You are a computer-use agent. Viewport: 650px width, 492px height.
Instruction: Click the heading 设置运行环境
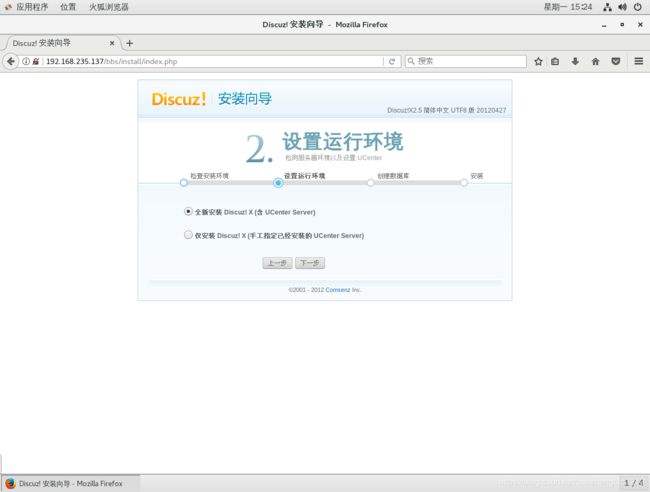tap(343, 142)
